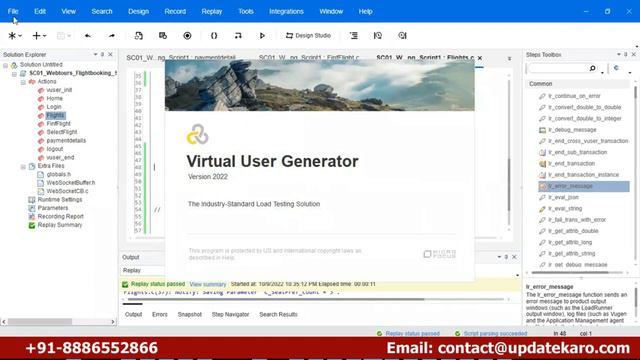Screen dimensions: 640x360
Task: Open the File menu
Action: [13, 11]
